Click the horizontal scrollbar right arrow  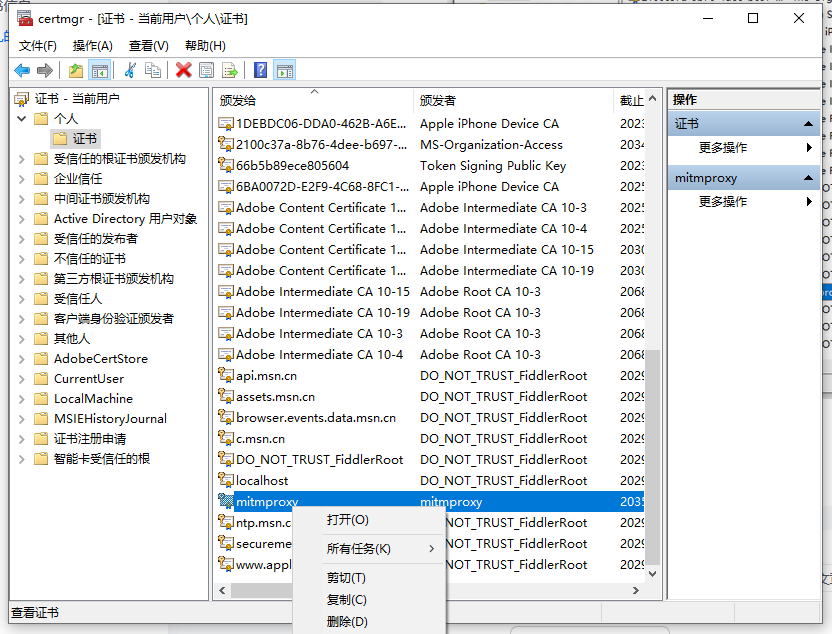point(636,590)
